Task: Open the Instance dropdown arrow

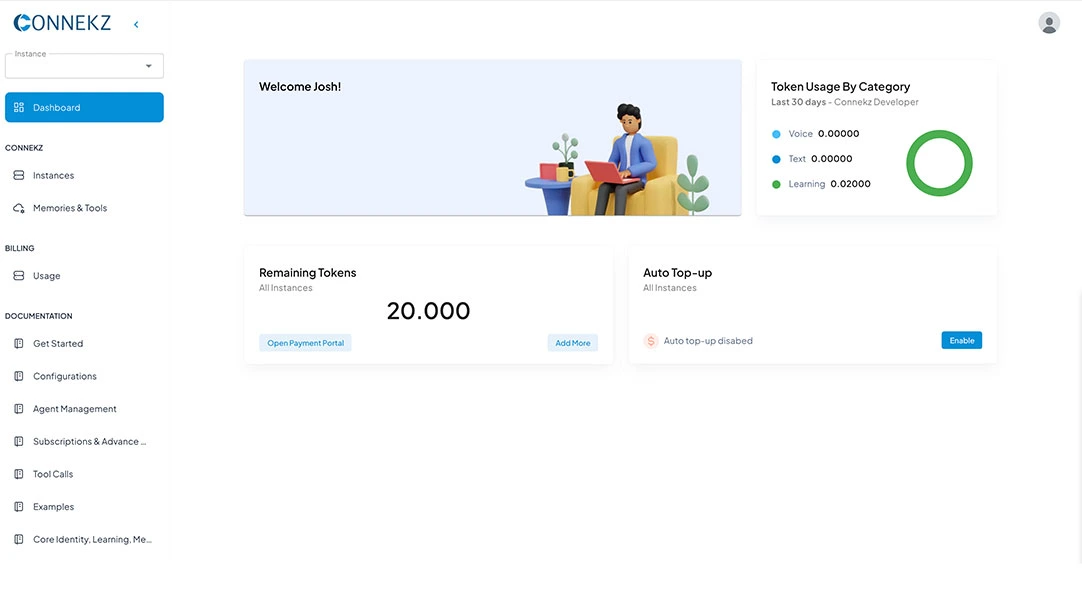Action: [149, 66]
